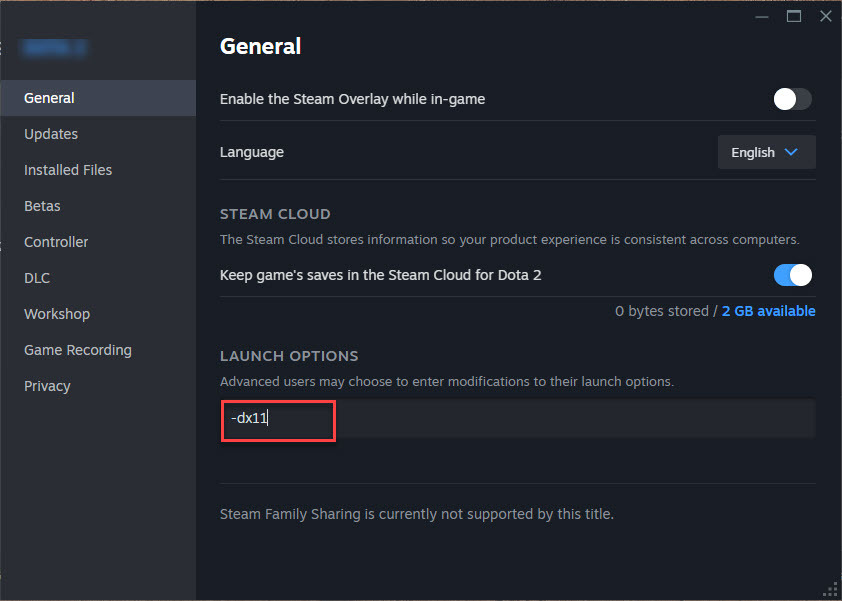
Task: Click the 2 GB available link
Action: coord(768,311)
